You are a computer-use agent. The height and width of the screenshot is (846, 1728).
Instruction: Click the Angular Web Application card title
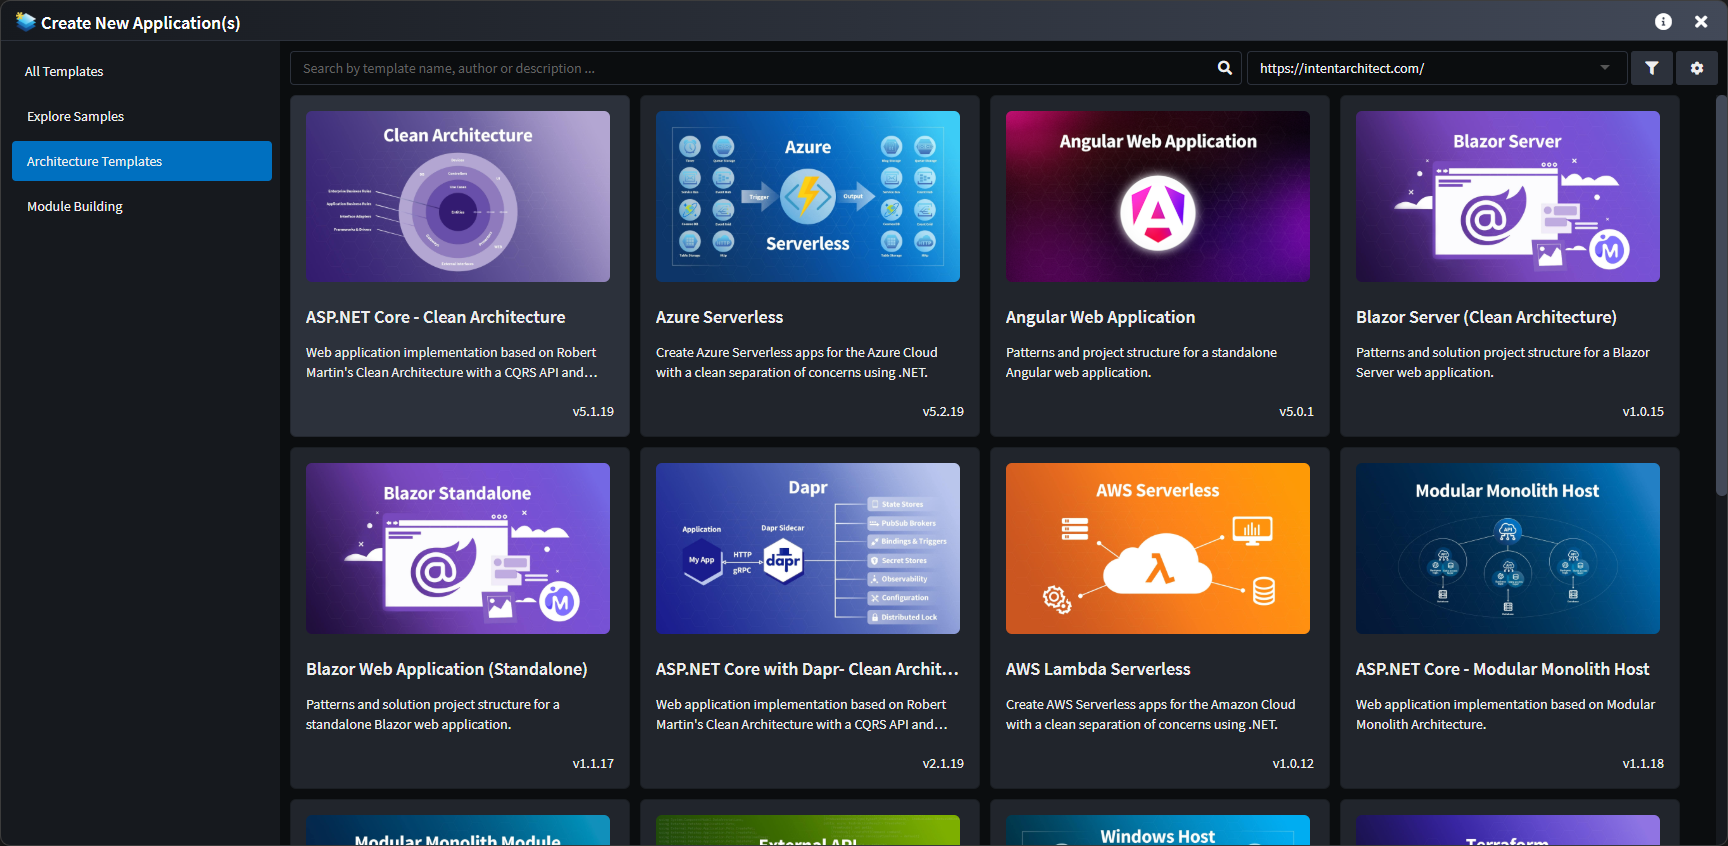tap(1100, 317)
